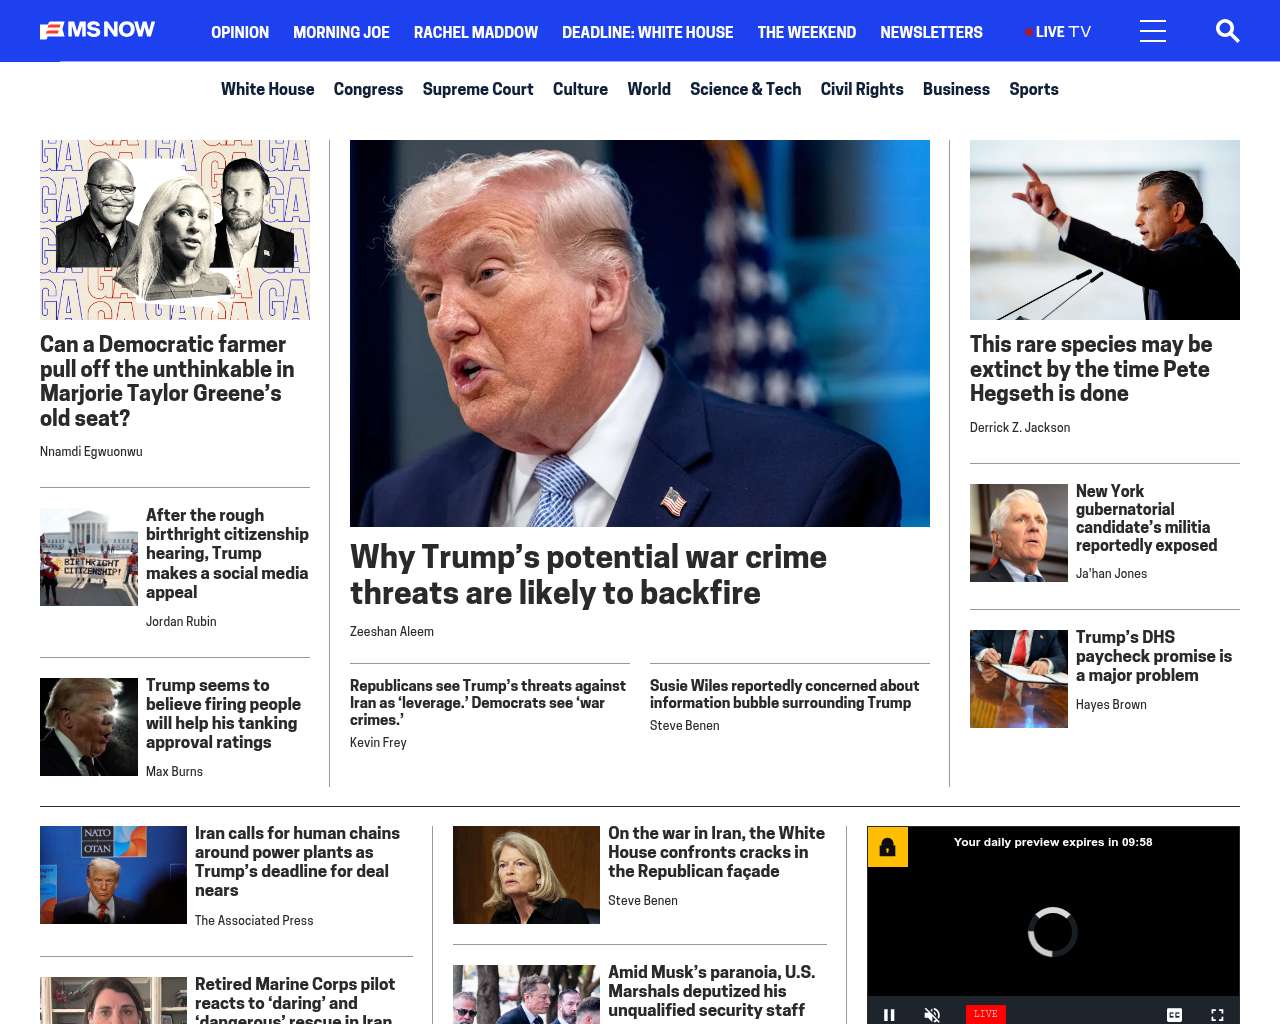Open Iran calls for human chains story
1280x1024 pixels.
click(x=297, y=861)
